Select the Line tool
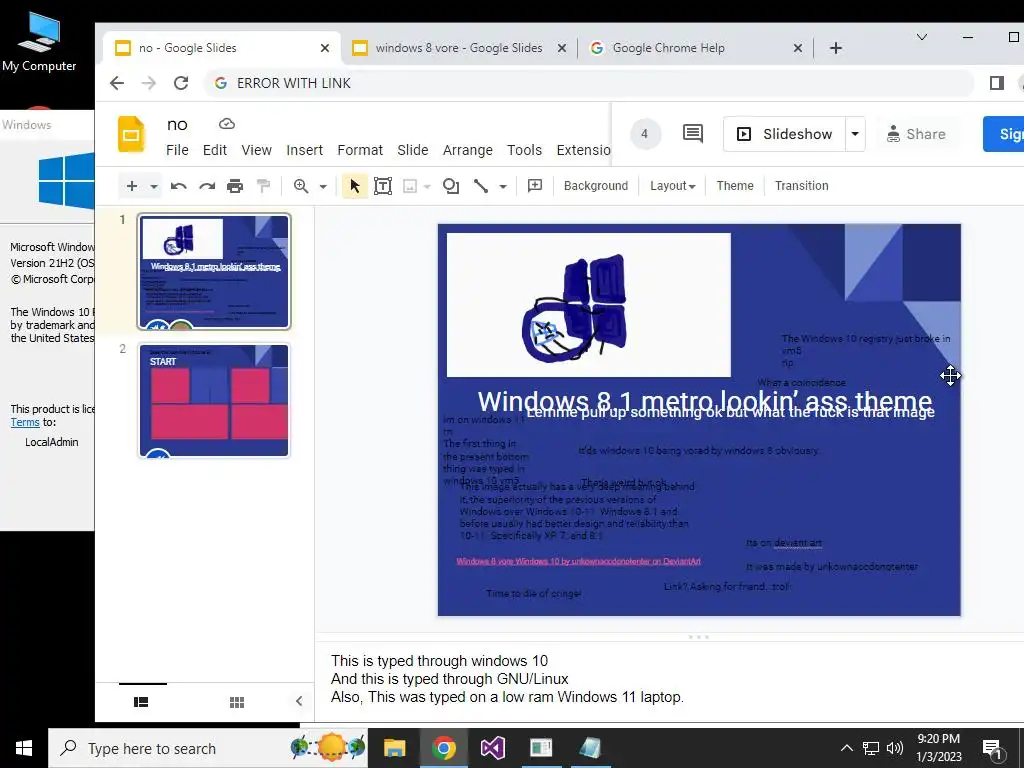The width and height of the screenshot is (1024, 768). (x=481, y=186)
